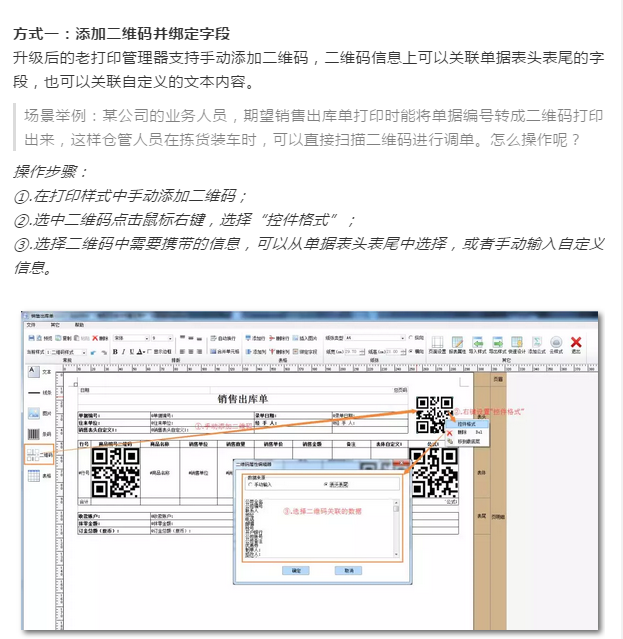
Task: Toggle Bold formatting button
Action: 115,352
